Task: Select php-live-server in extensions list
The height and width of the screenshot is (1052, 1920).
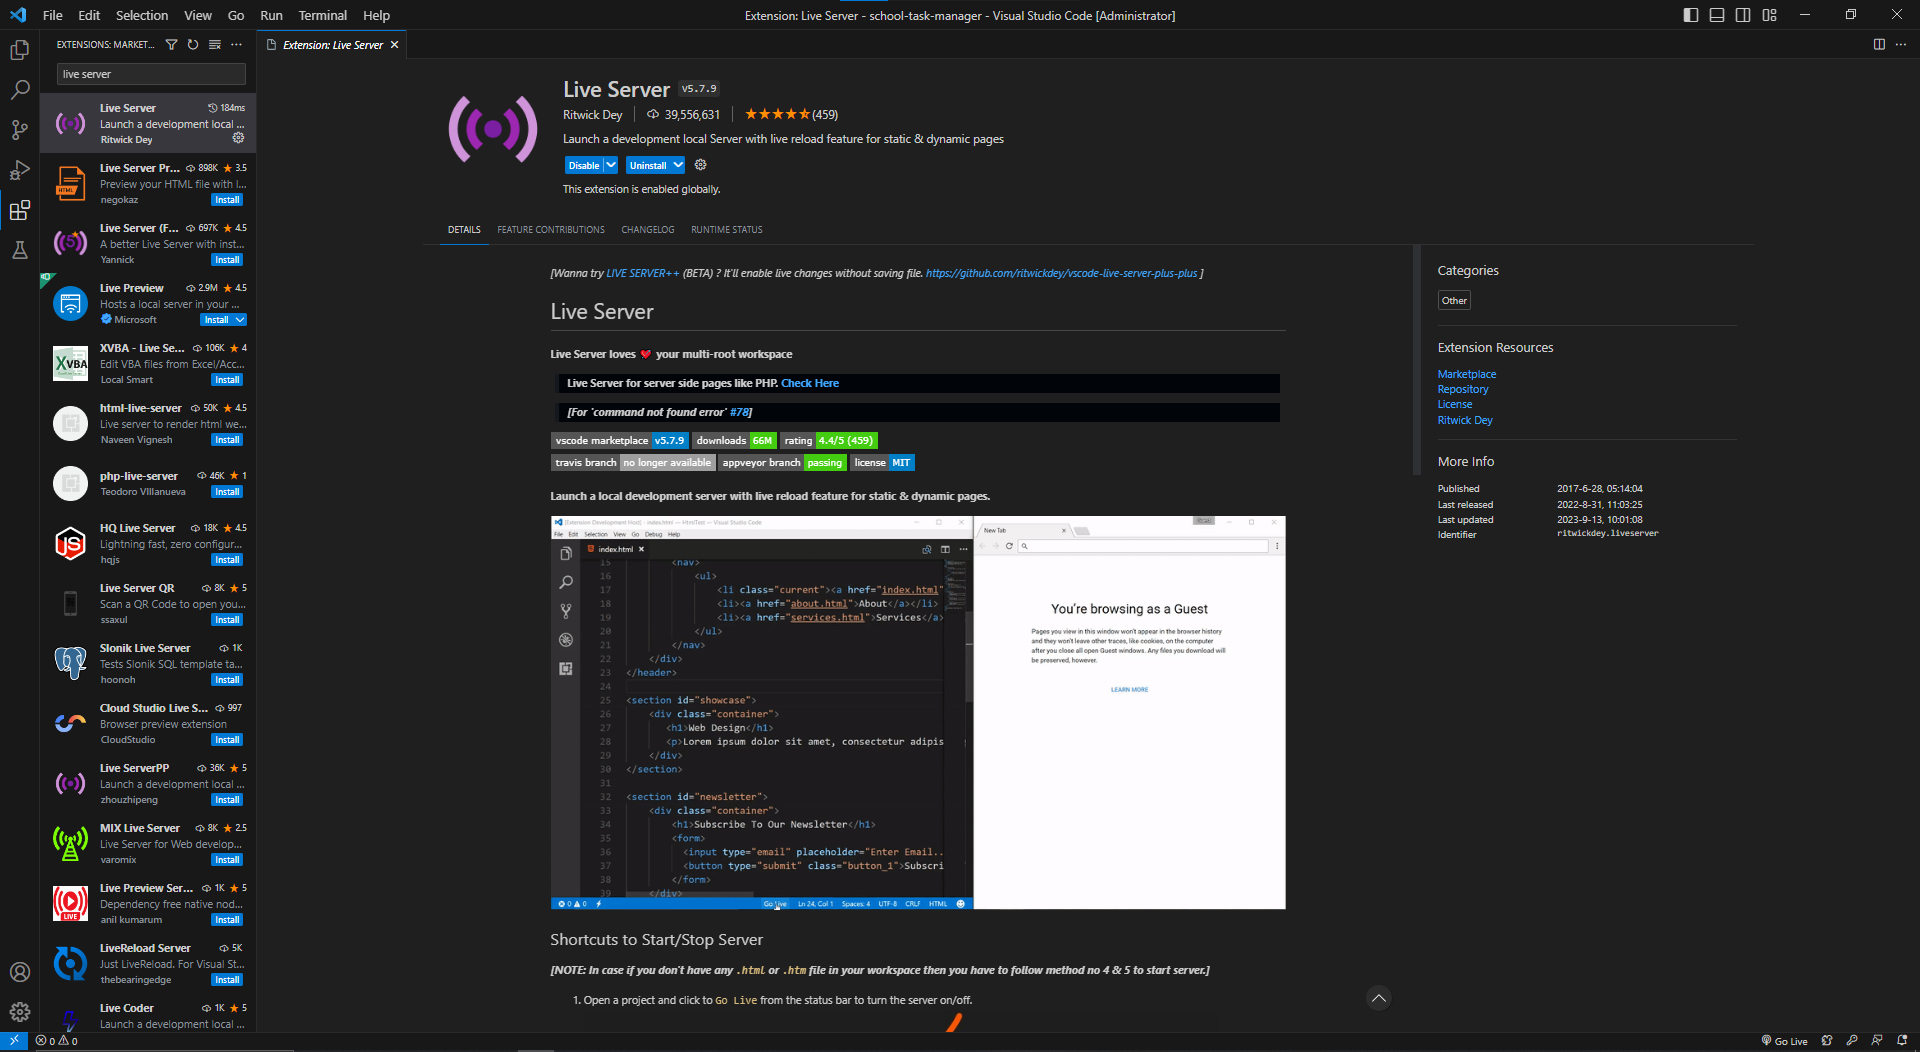Action: click(x=148, y=484)
